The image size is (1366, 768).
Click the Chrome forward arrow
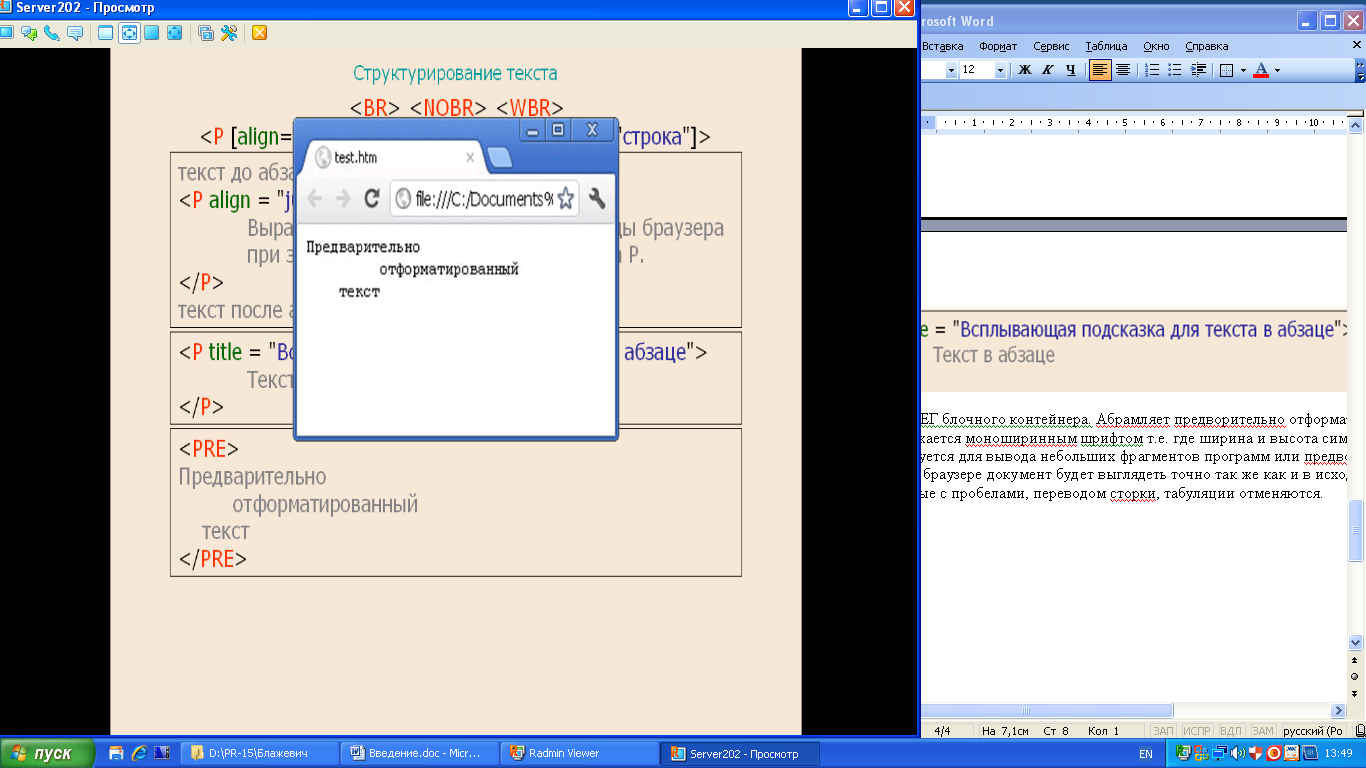343,198
